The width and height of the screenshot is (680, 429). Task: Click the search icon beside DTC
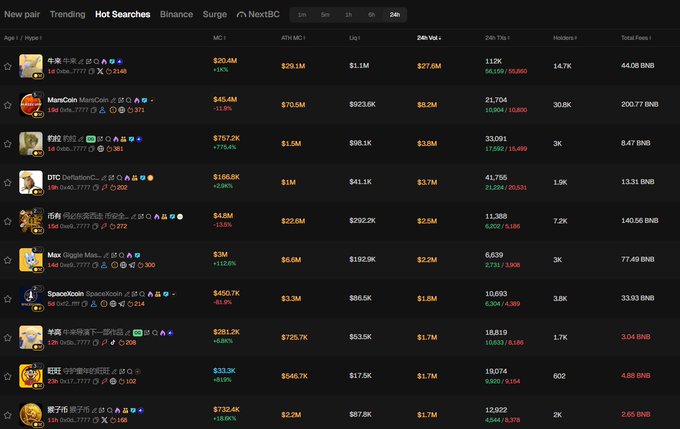click(119, 178)
